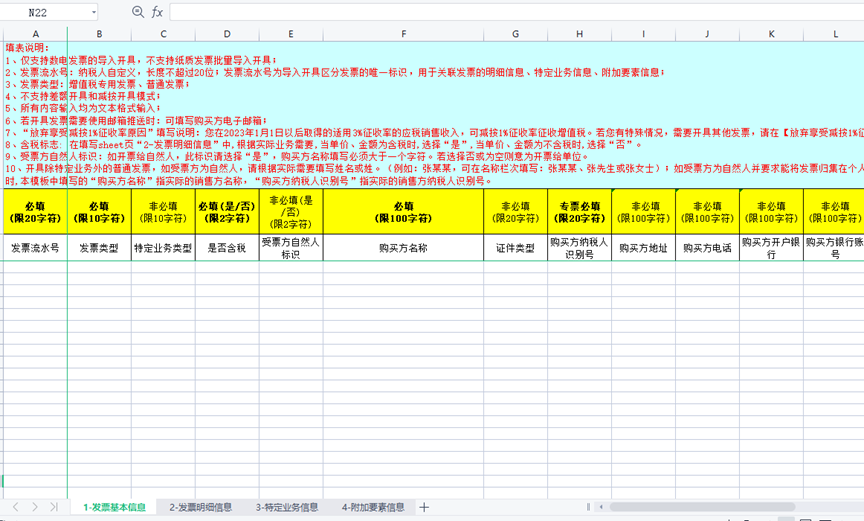The width and height of the screenshot is (864, 521).
Task: Click the 发票类型 header cell
Action: tap(99, 248)
